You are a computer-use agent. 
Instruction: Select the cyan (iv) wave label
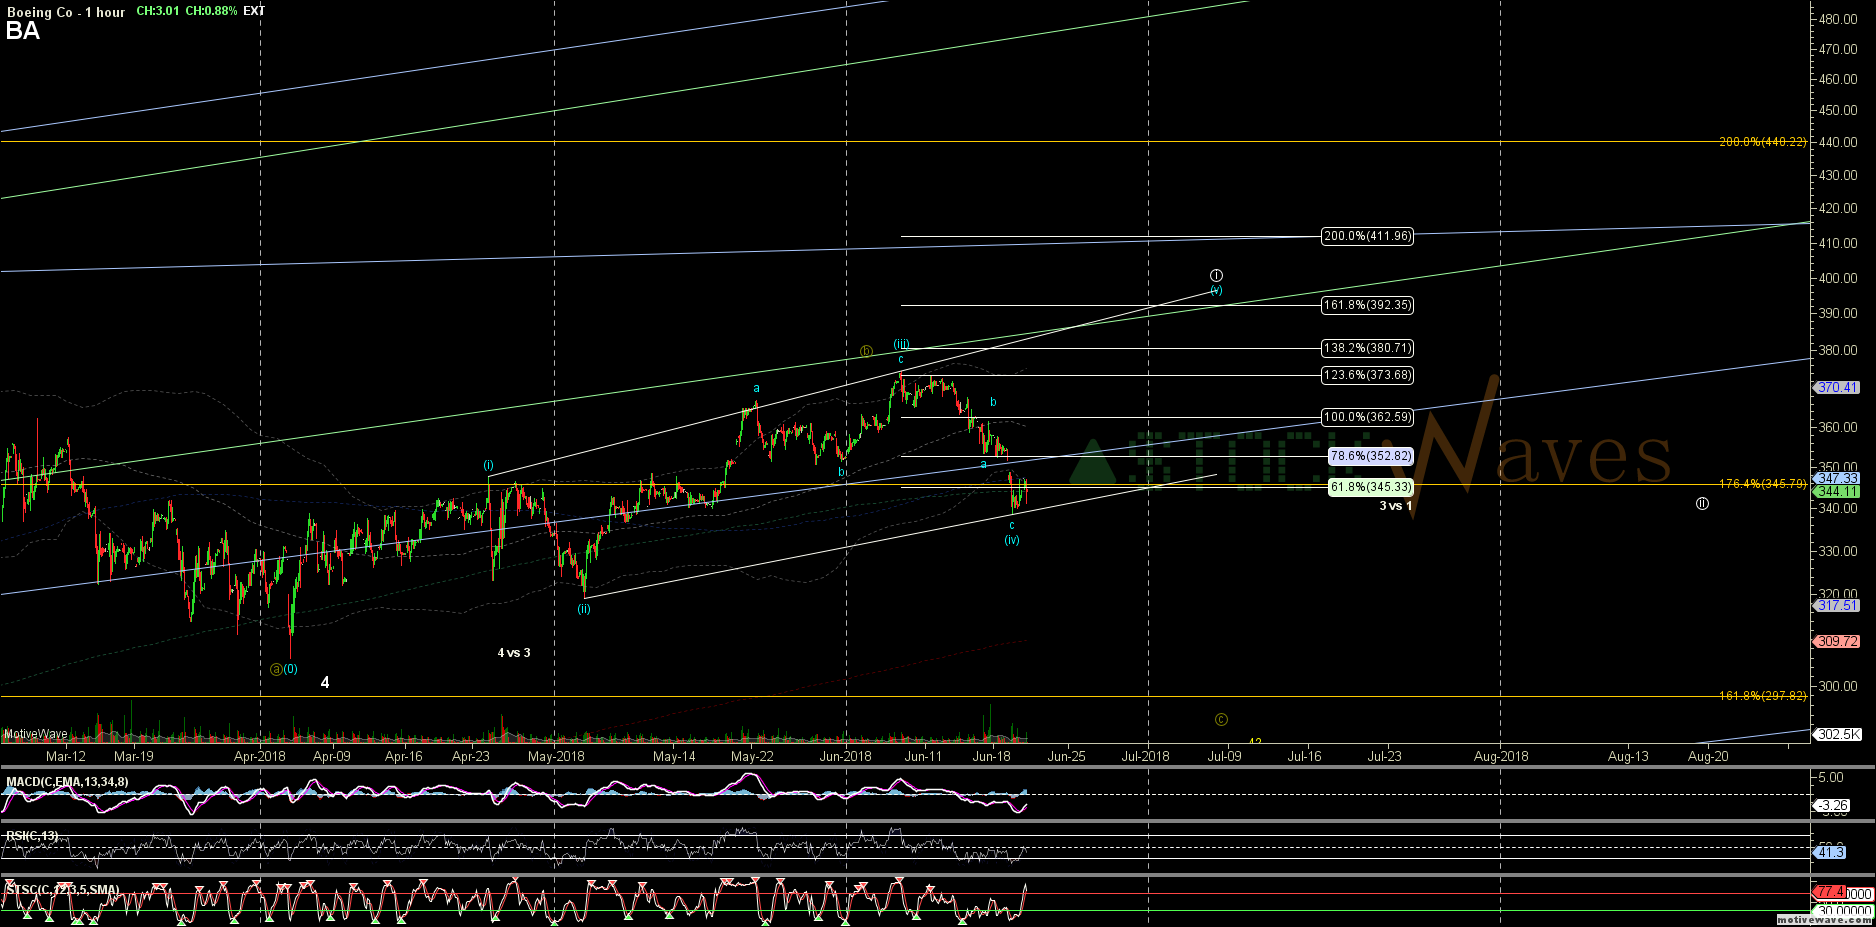pyautogui.click(x=1012, y=540)
